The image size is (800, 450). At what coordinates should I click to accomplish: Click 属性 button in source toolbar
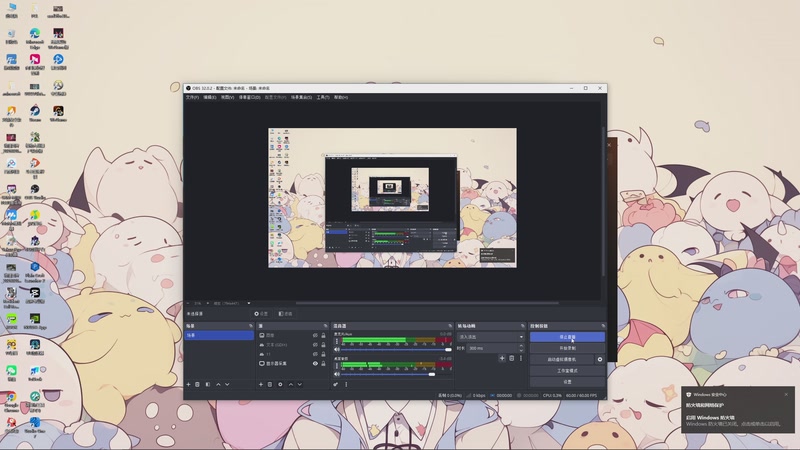pyautogui.click(x=261, y=314)
